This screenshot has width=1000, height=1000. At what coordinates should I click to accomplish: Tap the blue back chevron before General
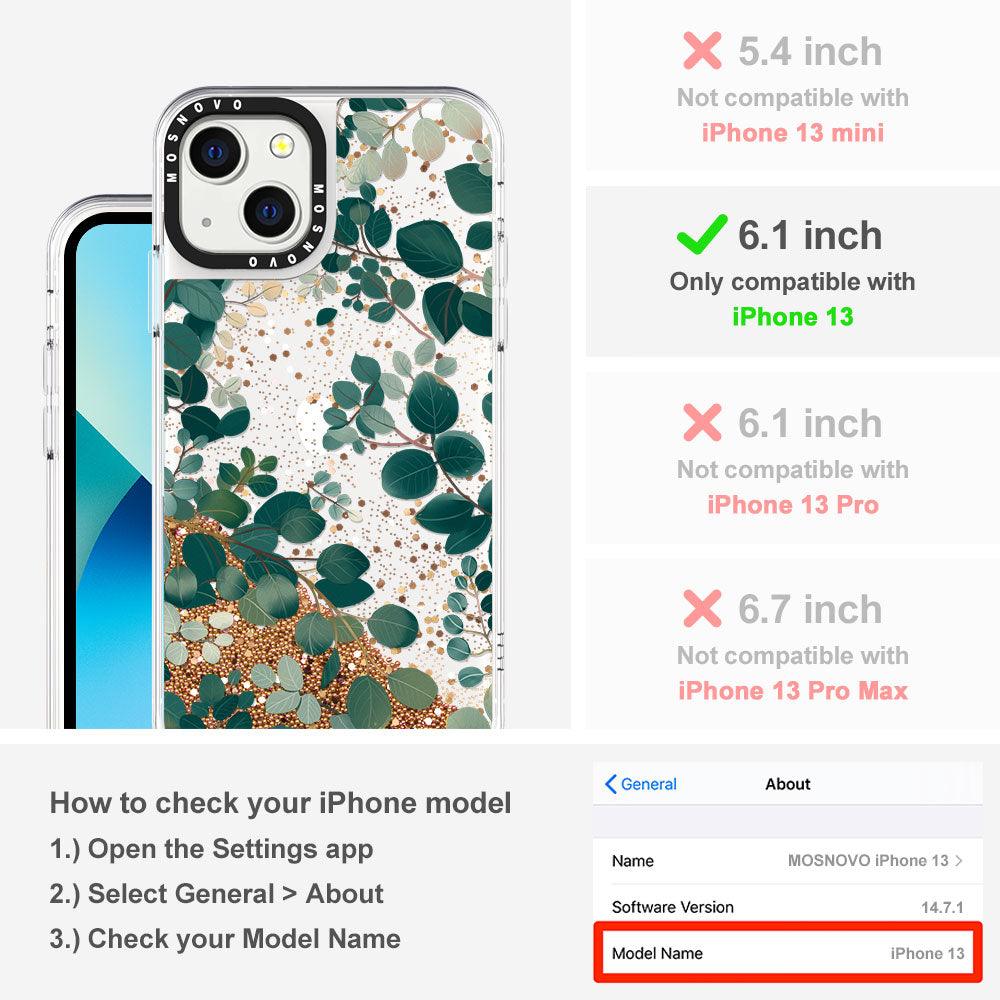coord(610,784)
